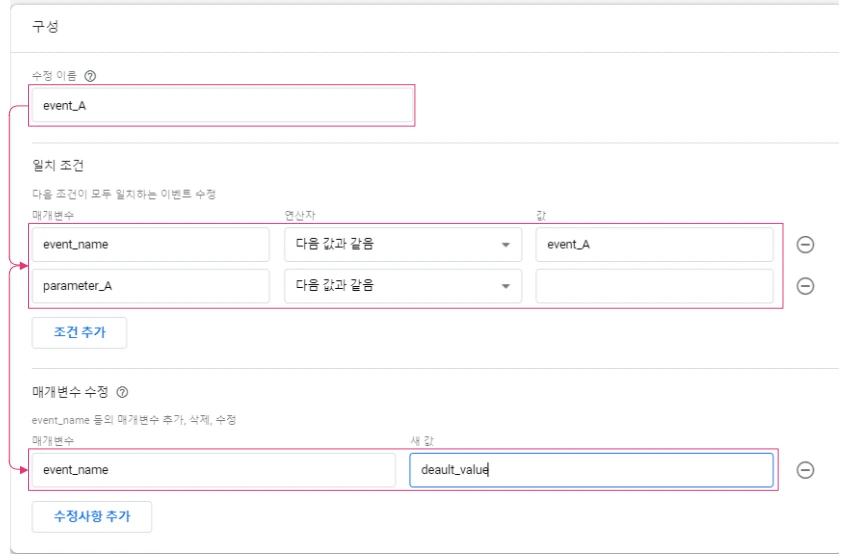
Task: Click the 조건 추가 button
Action: (79, 332)
